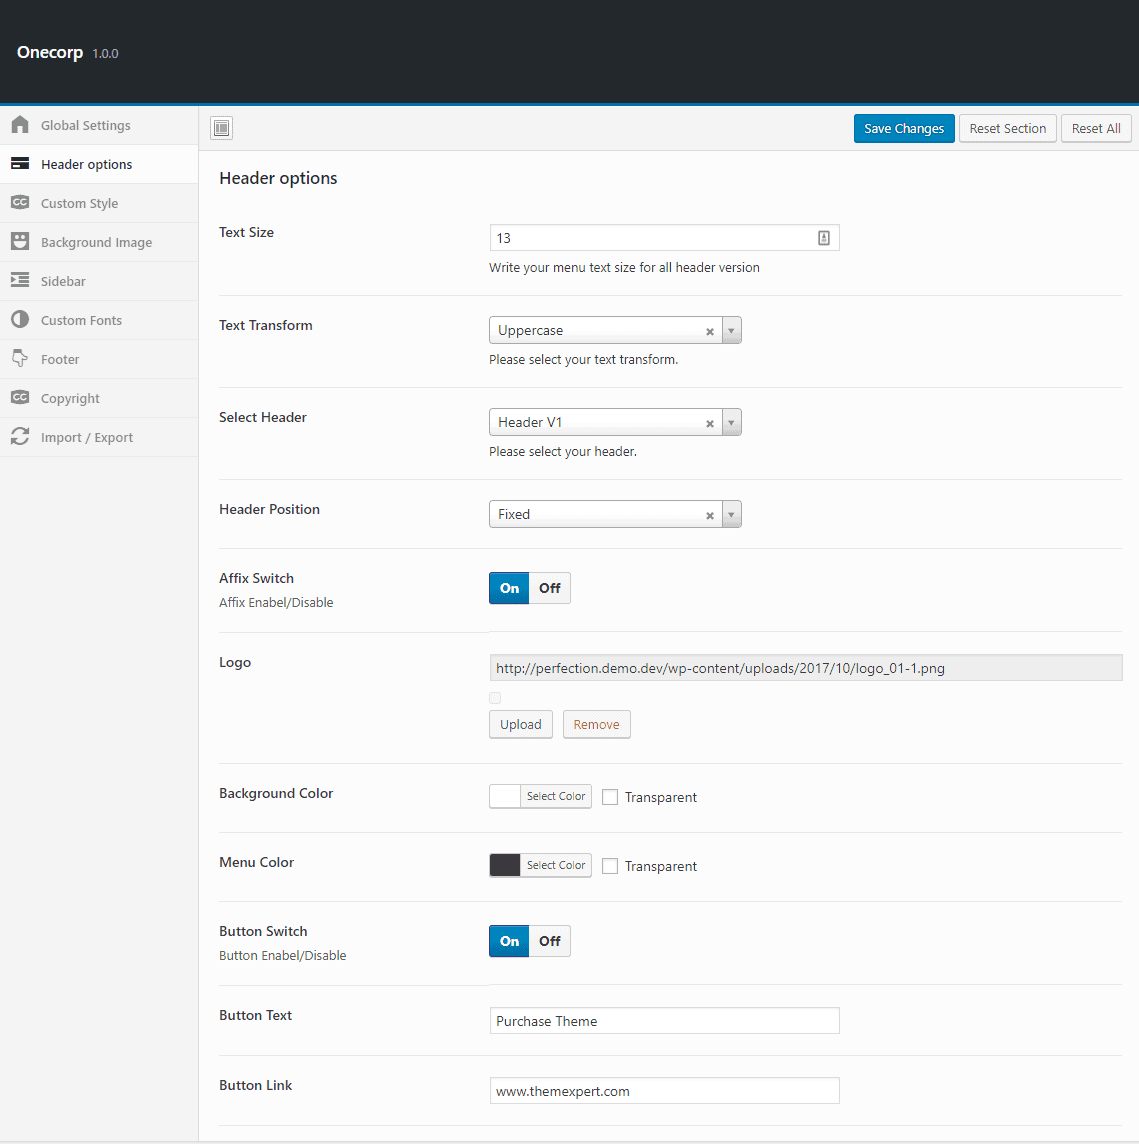Select the Global Settings home icon

[20, 125]
